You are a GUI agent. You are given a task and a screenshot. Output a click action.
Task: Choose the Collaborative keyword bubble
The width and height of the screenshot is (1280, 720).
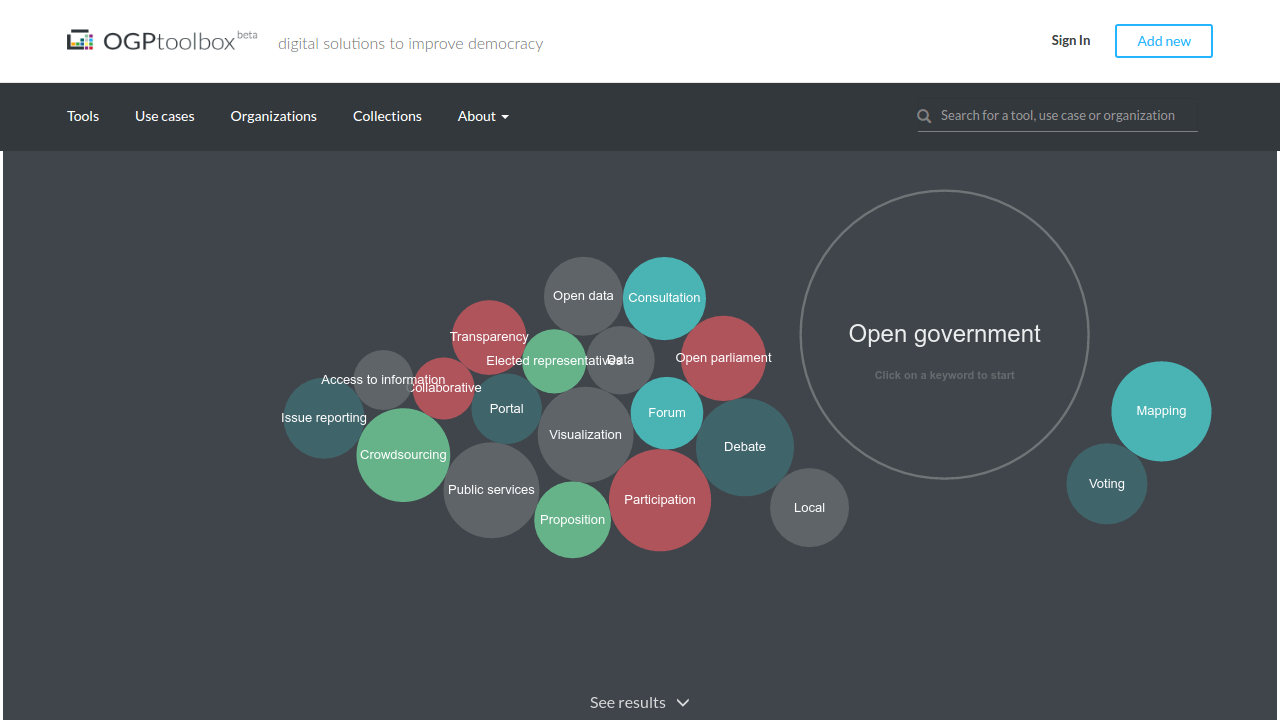coord(444,388)
